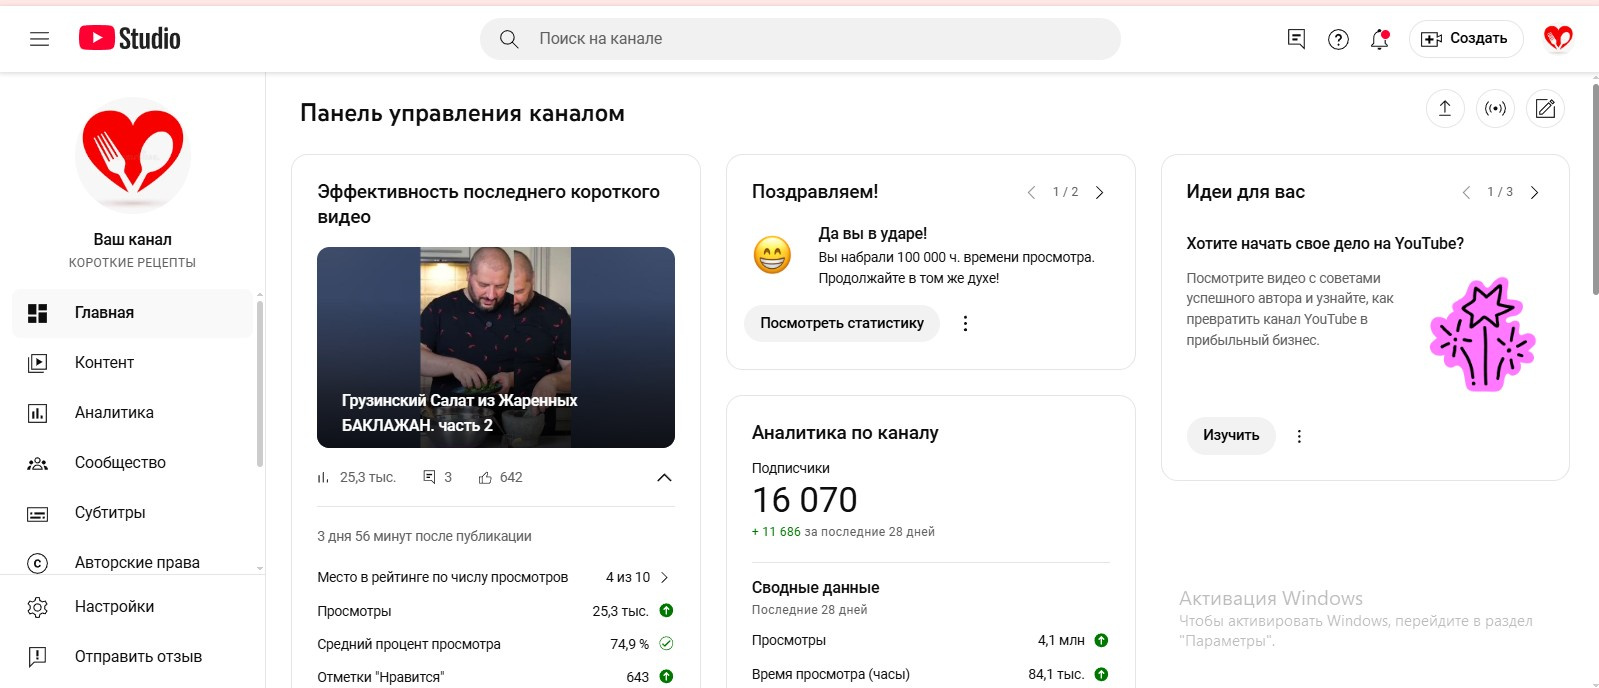Click the Создать button

[x=1466, y=39]
